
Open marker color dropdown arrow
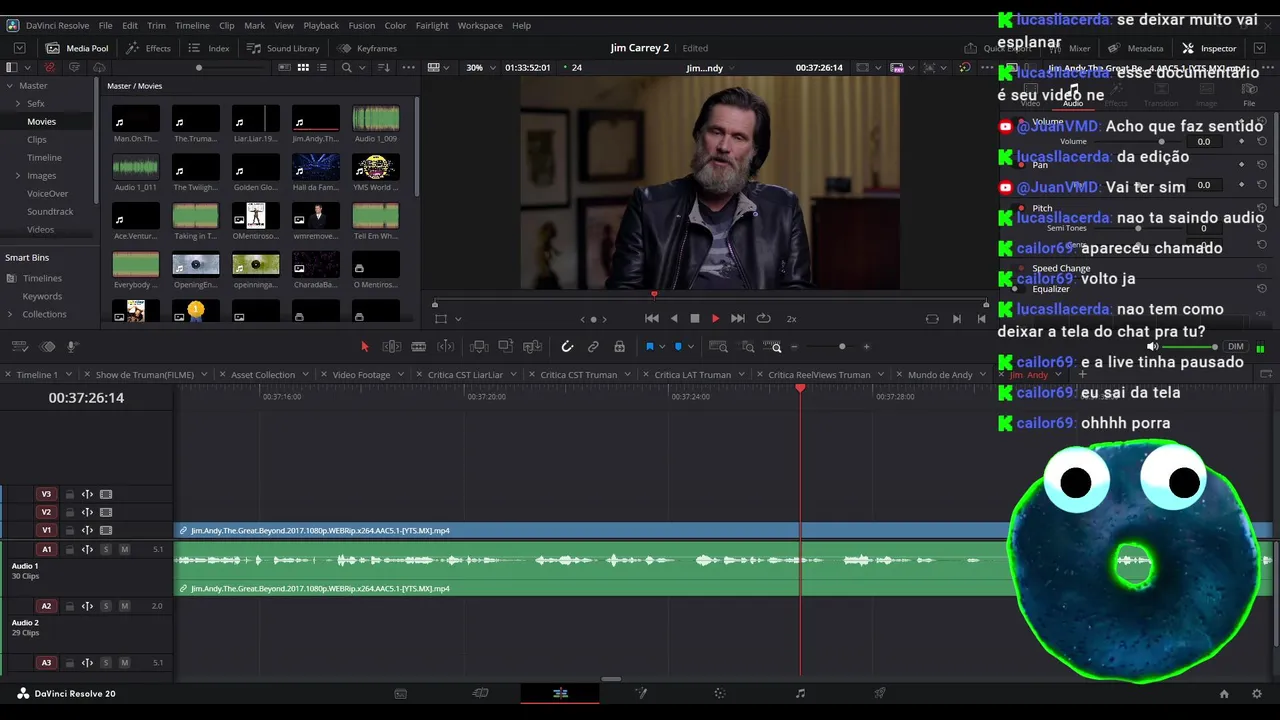pyautogui.click(x=690, y=347)
